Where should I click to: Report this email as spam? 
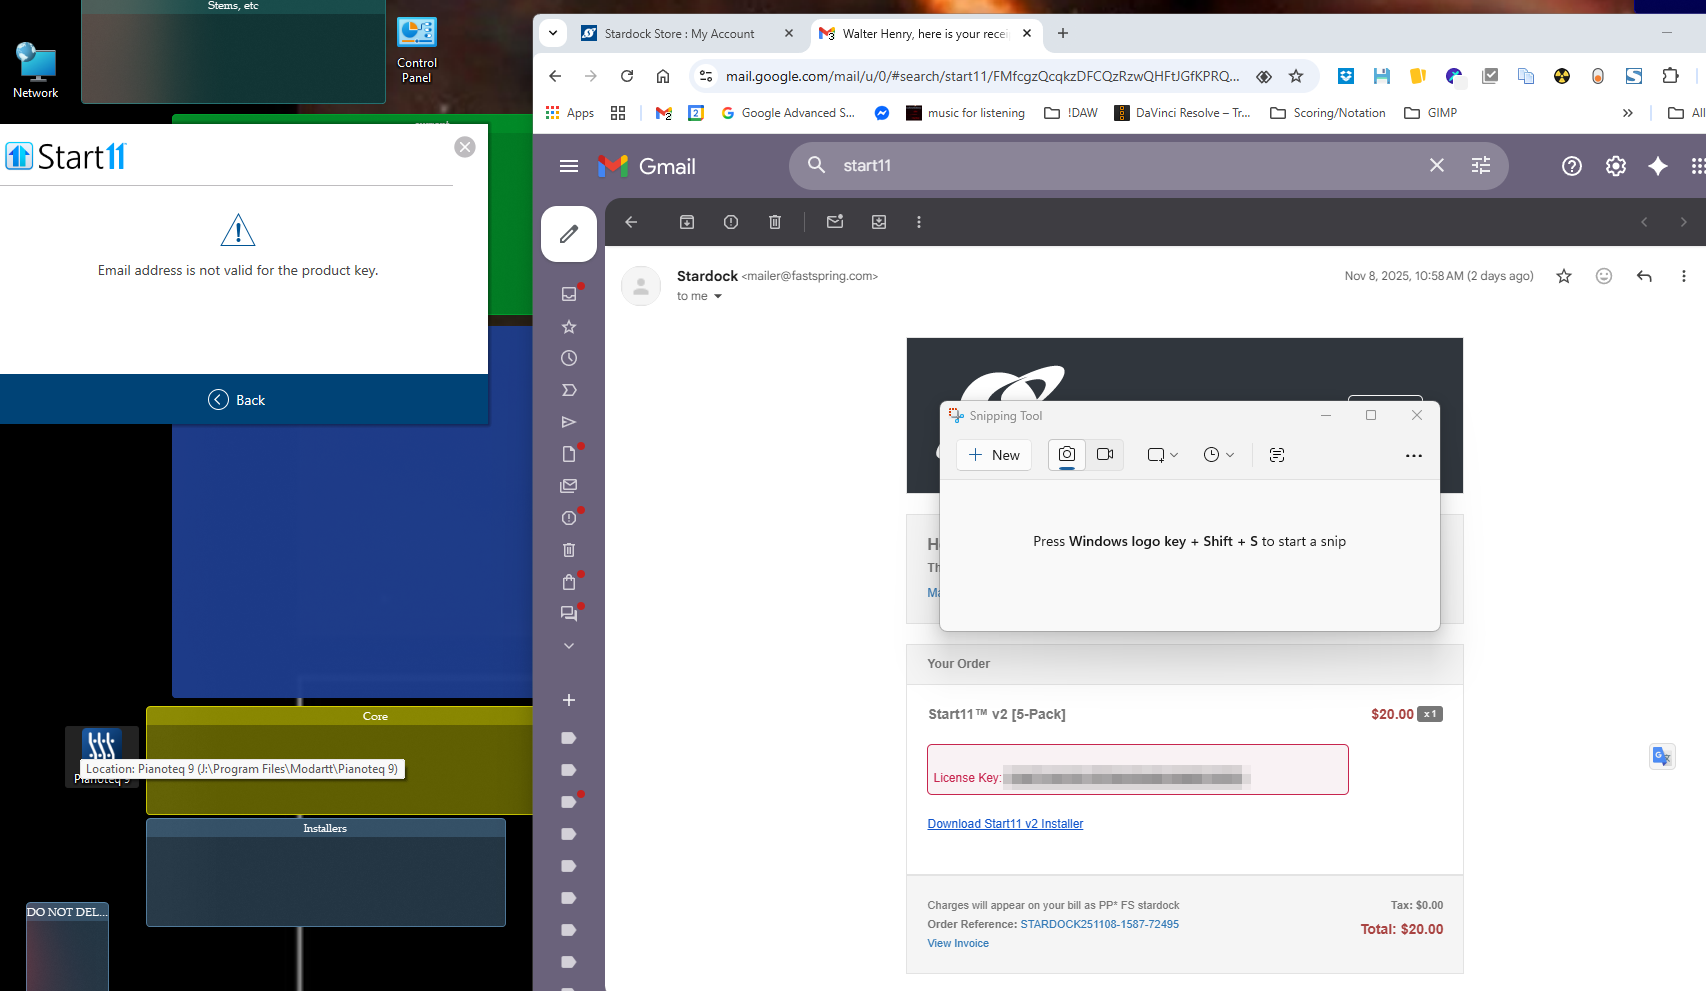[x=731, y=222]
